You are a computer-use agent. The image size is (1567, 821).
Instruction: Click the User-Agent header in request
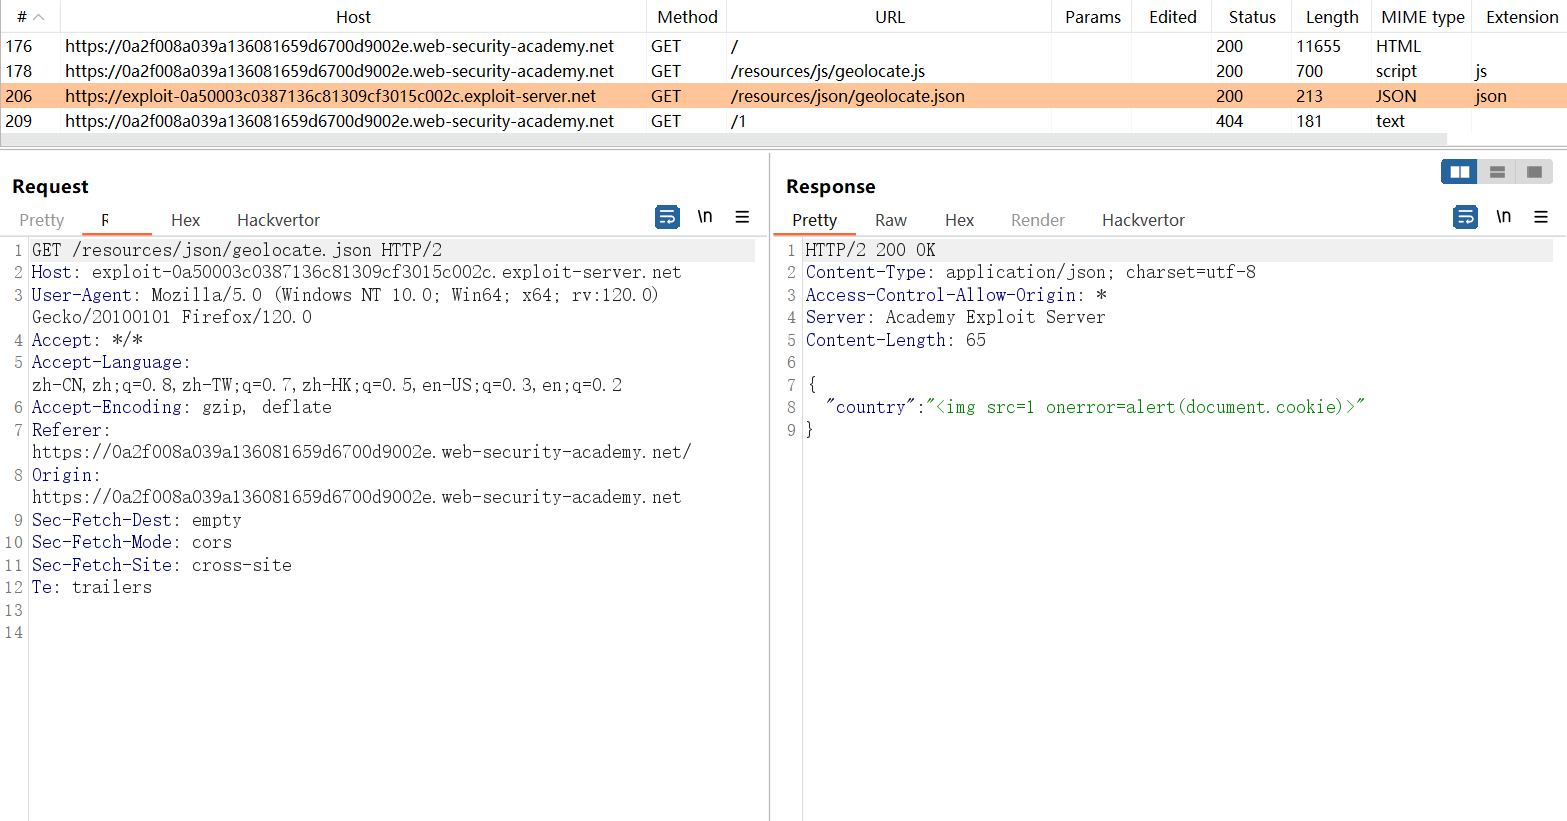[x=345, y=306]
